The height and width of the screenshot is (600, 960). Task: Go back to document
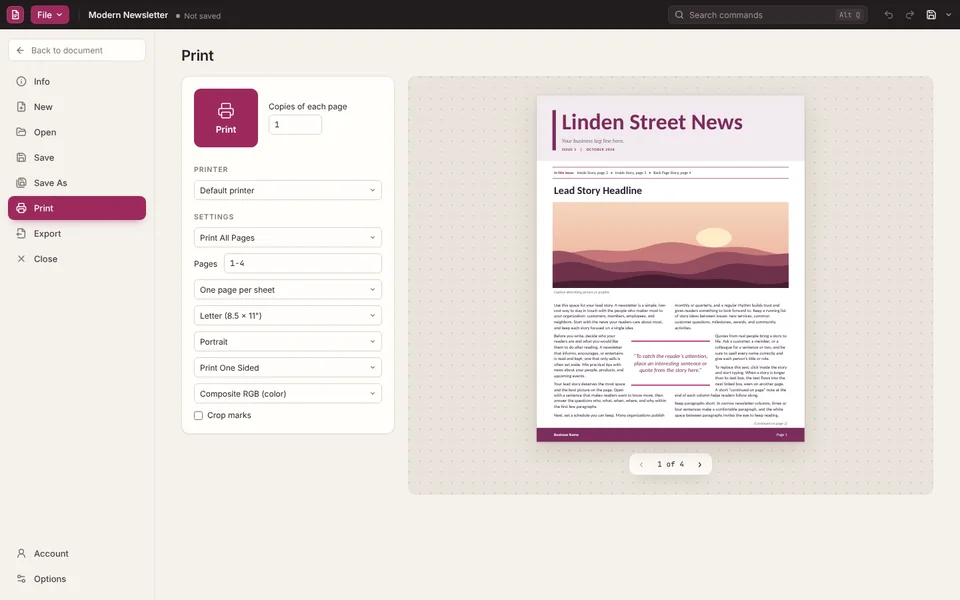click(77, 50)
